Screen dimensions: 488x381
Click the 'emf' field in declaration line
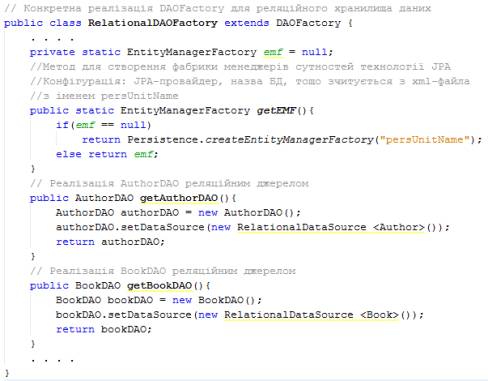(273, 52)
